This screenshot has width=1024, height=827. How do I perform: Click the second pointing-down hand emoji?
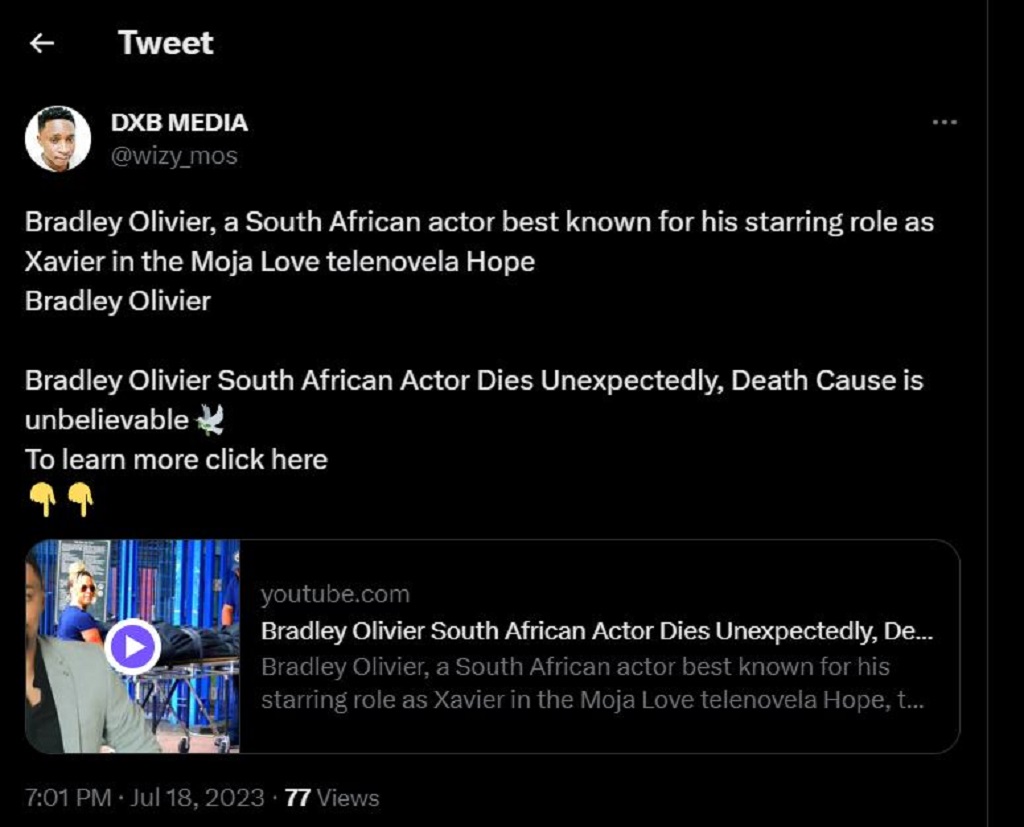(x=80, y=499)
